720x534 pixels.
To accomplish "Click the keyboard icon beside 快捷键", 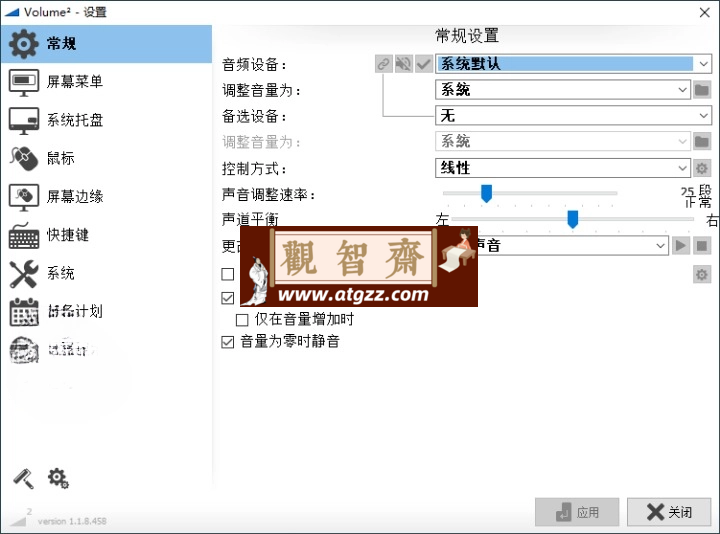I will point(24,236).
